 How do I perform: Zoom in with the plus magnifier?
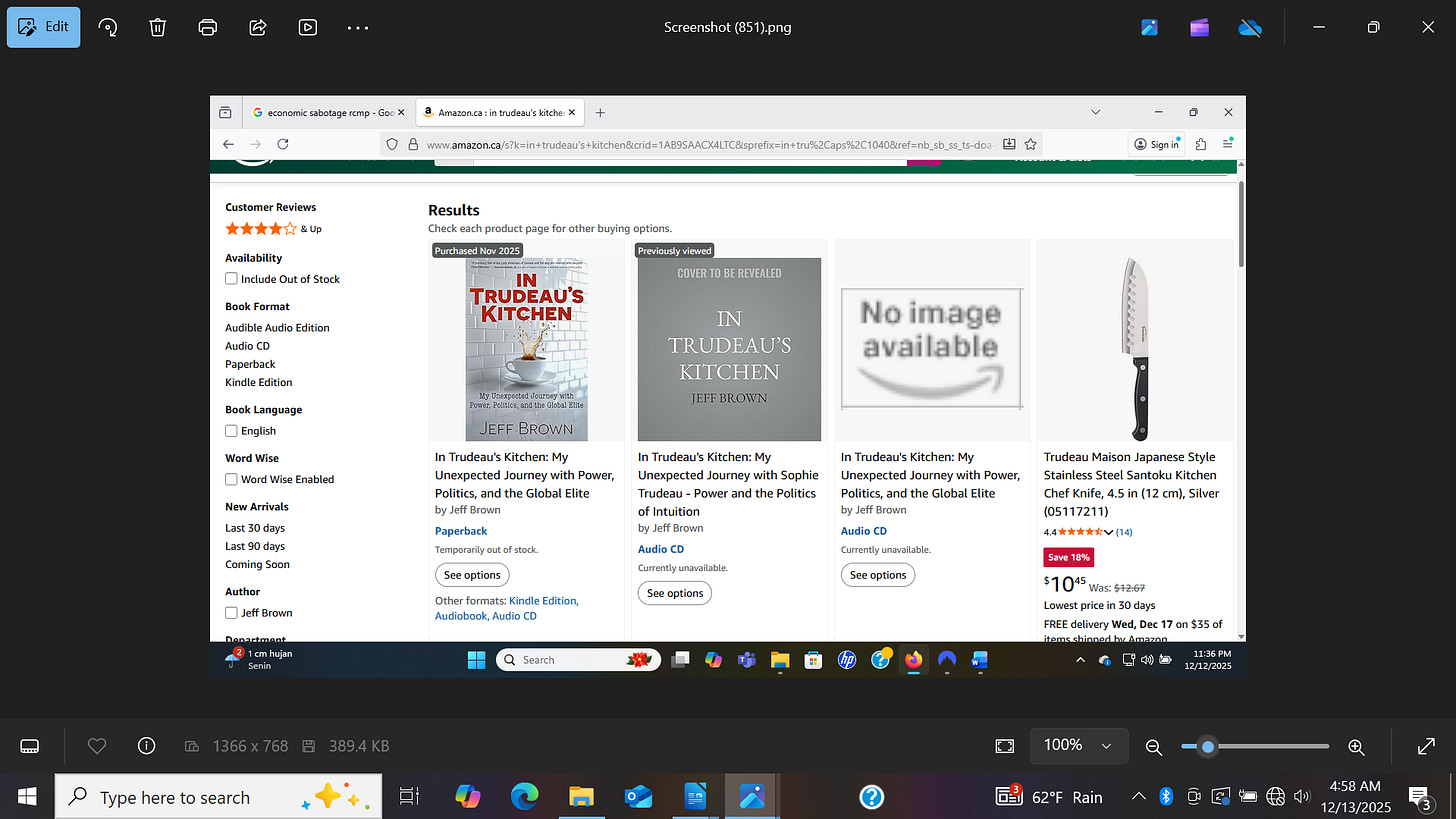(x=1357, y=746)
